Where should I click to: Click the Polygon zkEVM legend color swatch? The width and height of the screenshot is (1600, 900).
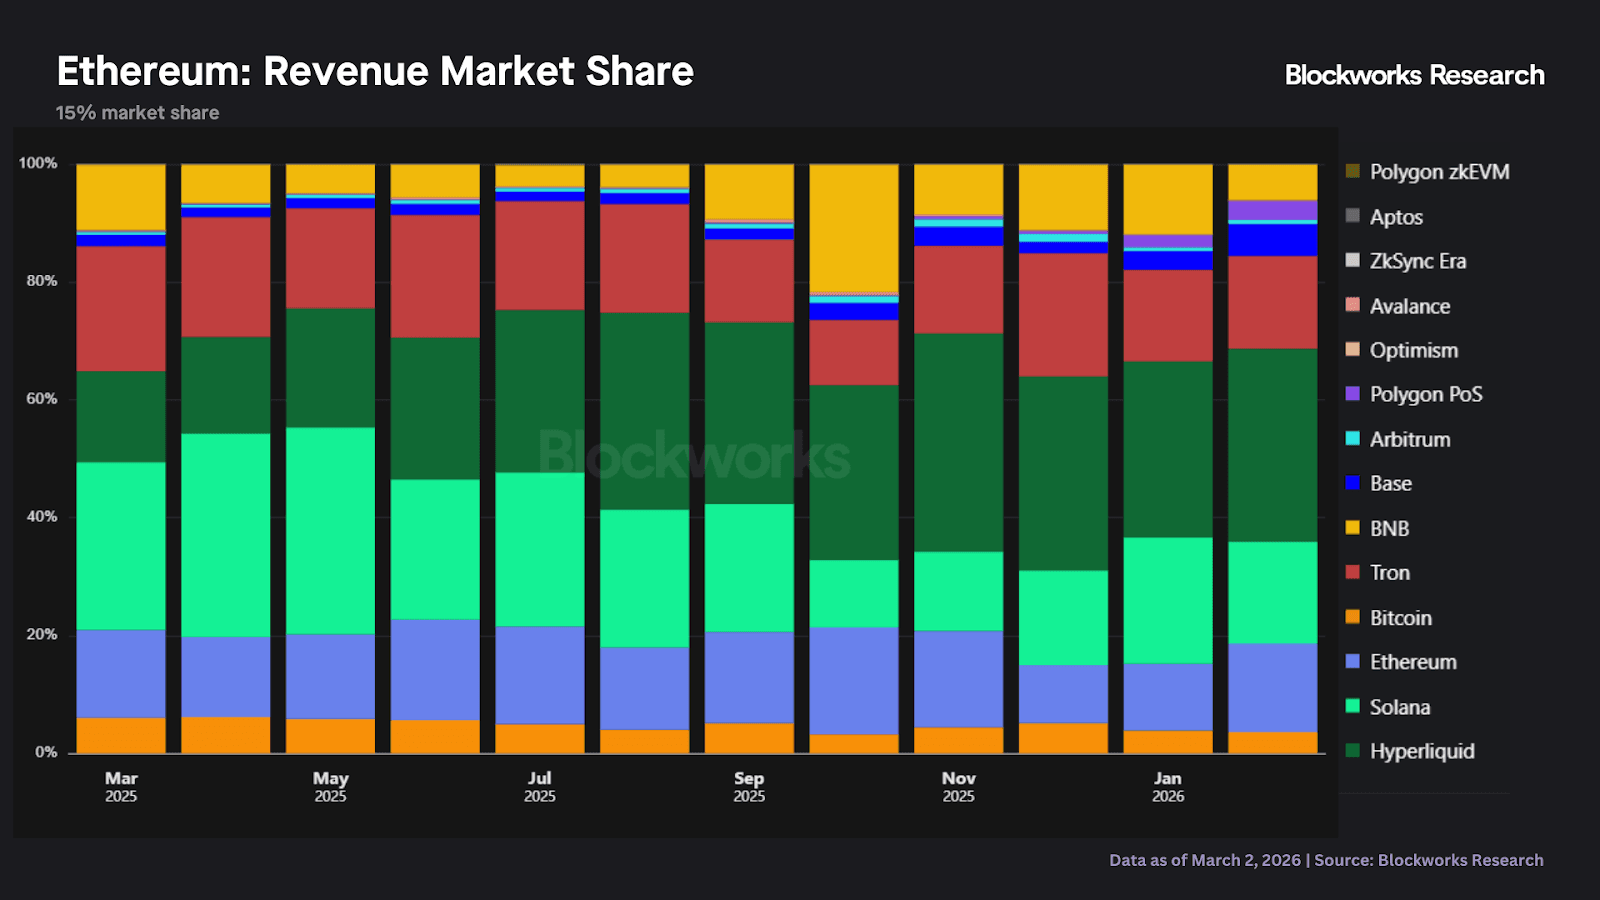[1353, 171]
